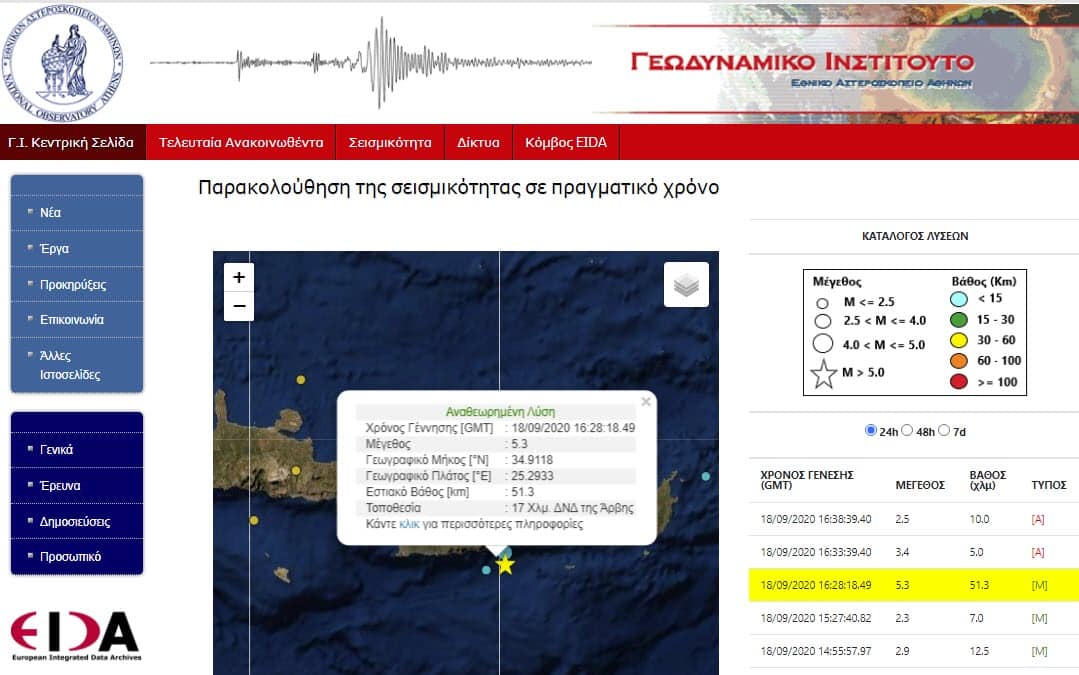1079x675 pixels.
Task: Click the κλικ link in popup
Action: tap(409, 524)
